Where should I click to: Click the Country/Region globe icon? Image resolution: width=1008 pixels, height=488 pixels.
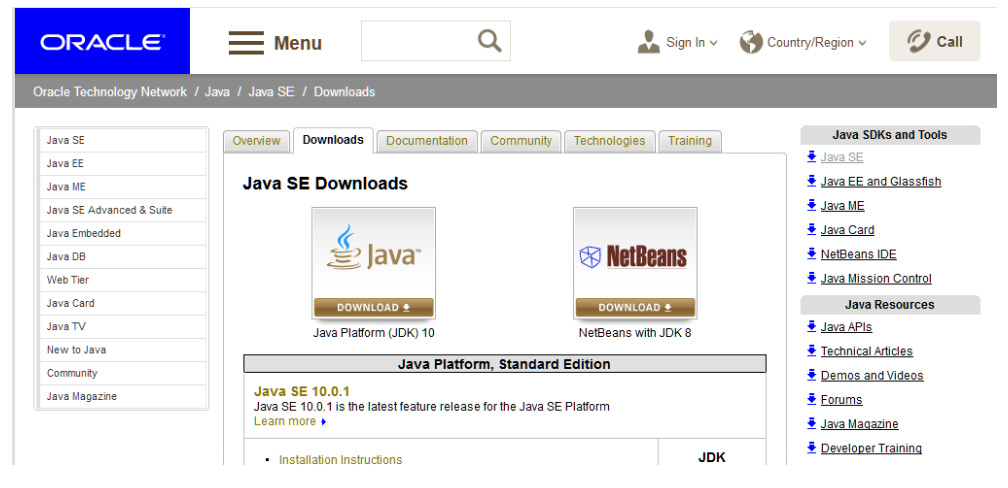tap(751, 42)
